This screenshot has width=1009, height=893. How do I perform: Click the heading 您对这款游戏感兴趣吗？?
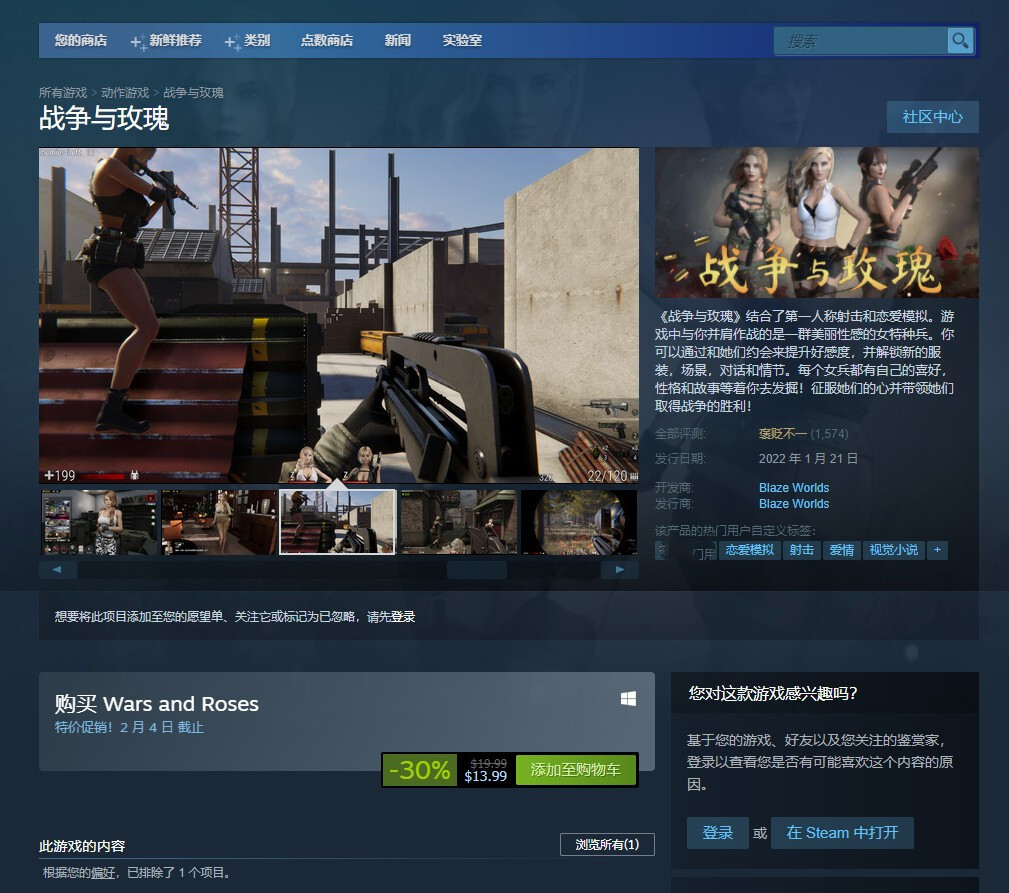coord(773,693)
